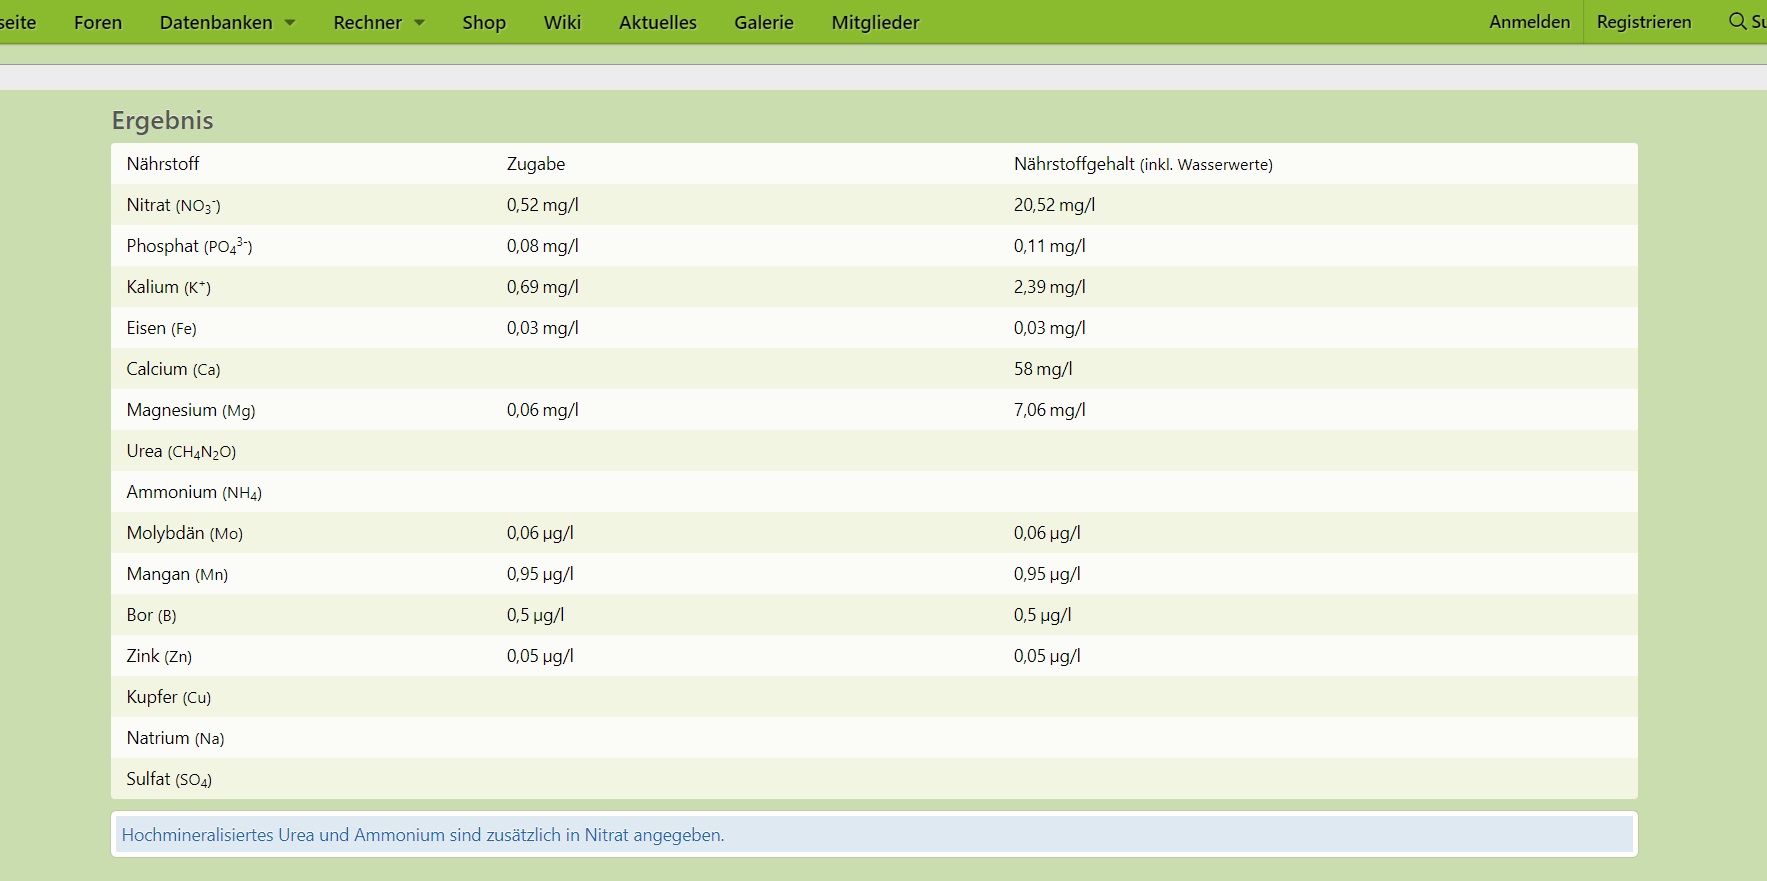The image size is (1767, 881).
Task: Click the Calcium value 58 mg/l
Action: [1043, 369]
